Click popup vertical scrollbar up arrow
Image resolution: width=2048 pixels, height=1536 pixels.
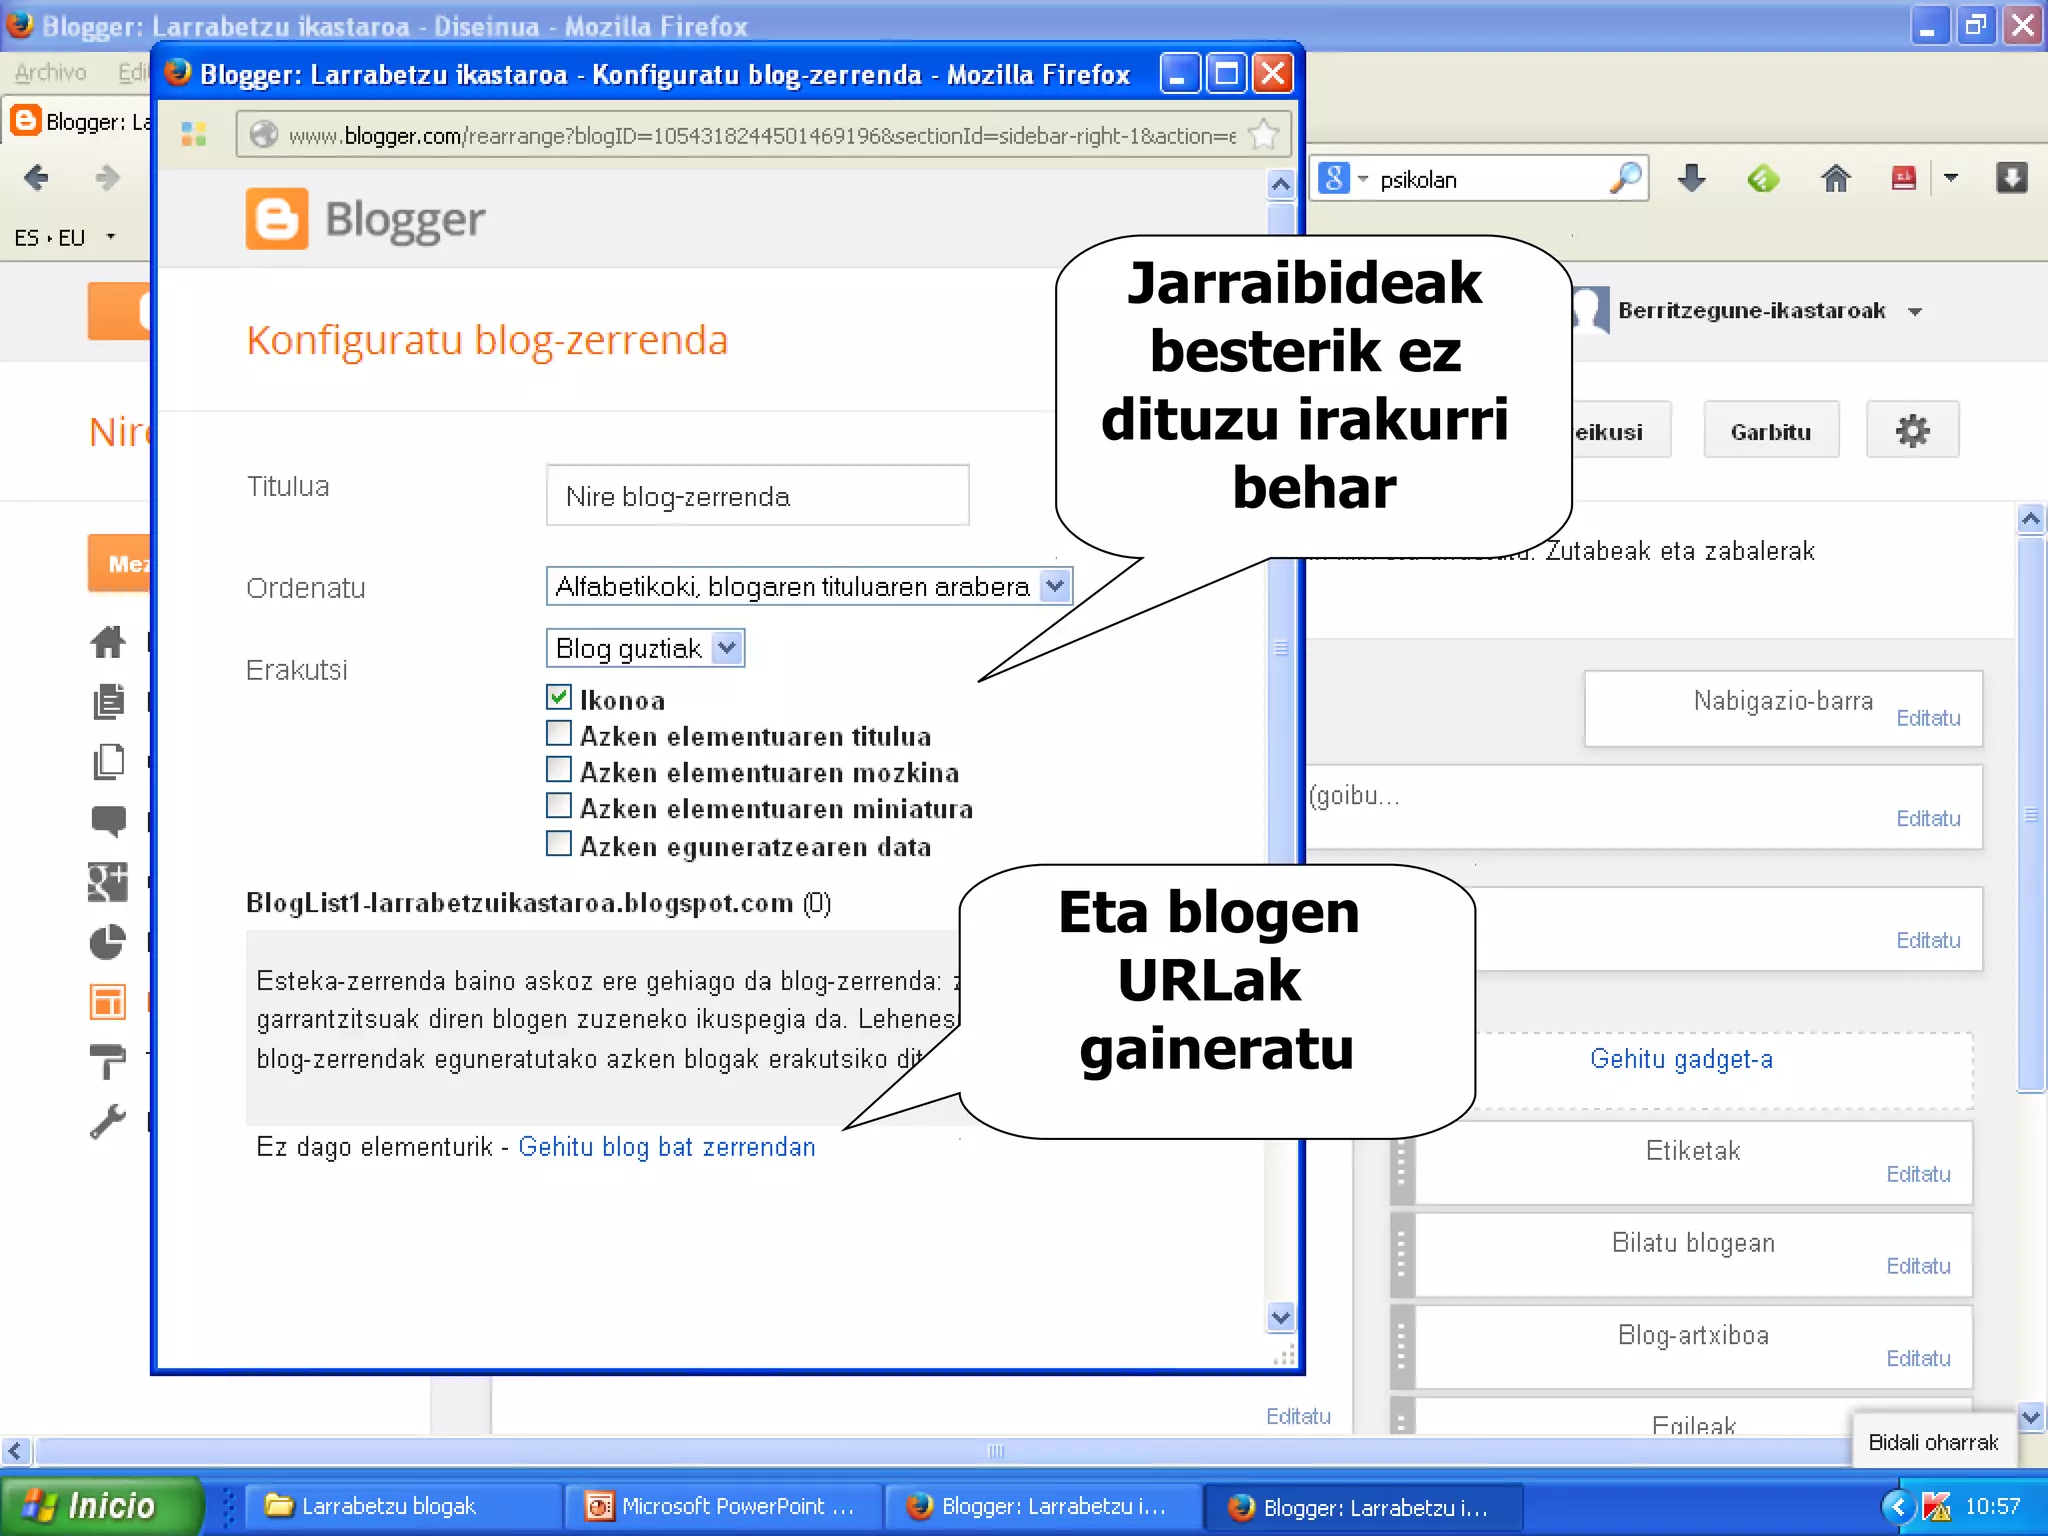[1280, 184]
